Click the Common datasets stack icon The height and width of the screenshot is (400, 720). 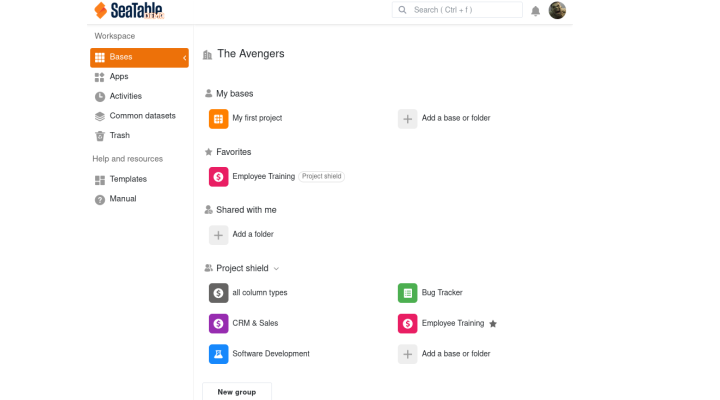pyautogui.click(x=100, y=116)
